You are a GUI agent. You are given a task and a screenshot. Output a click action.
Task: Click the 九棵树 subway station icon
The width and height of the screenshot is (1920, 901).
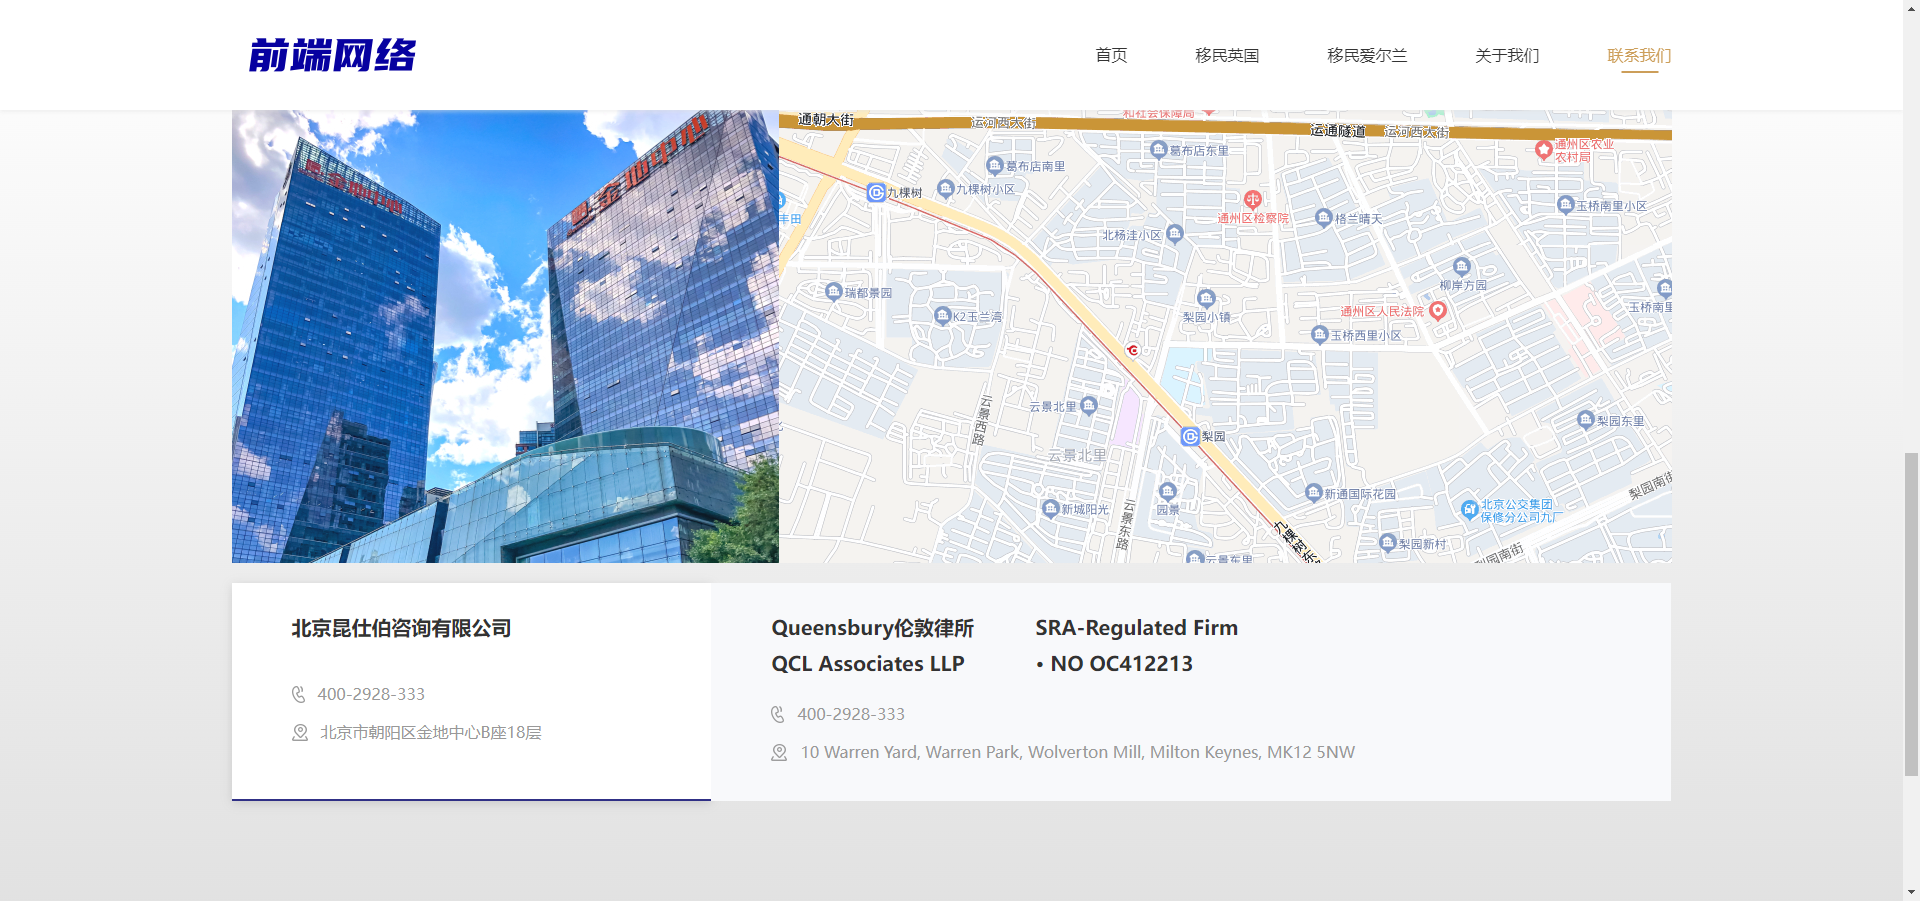[876, 192]
